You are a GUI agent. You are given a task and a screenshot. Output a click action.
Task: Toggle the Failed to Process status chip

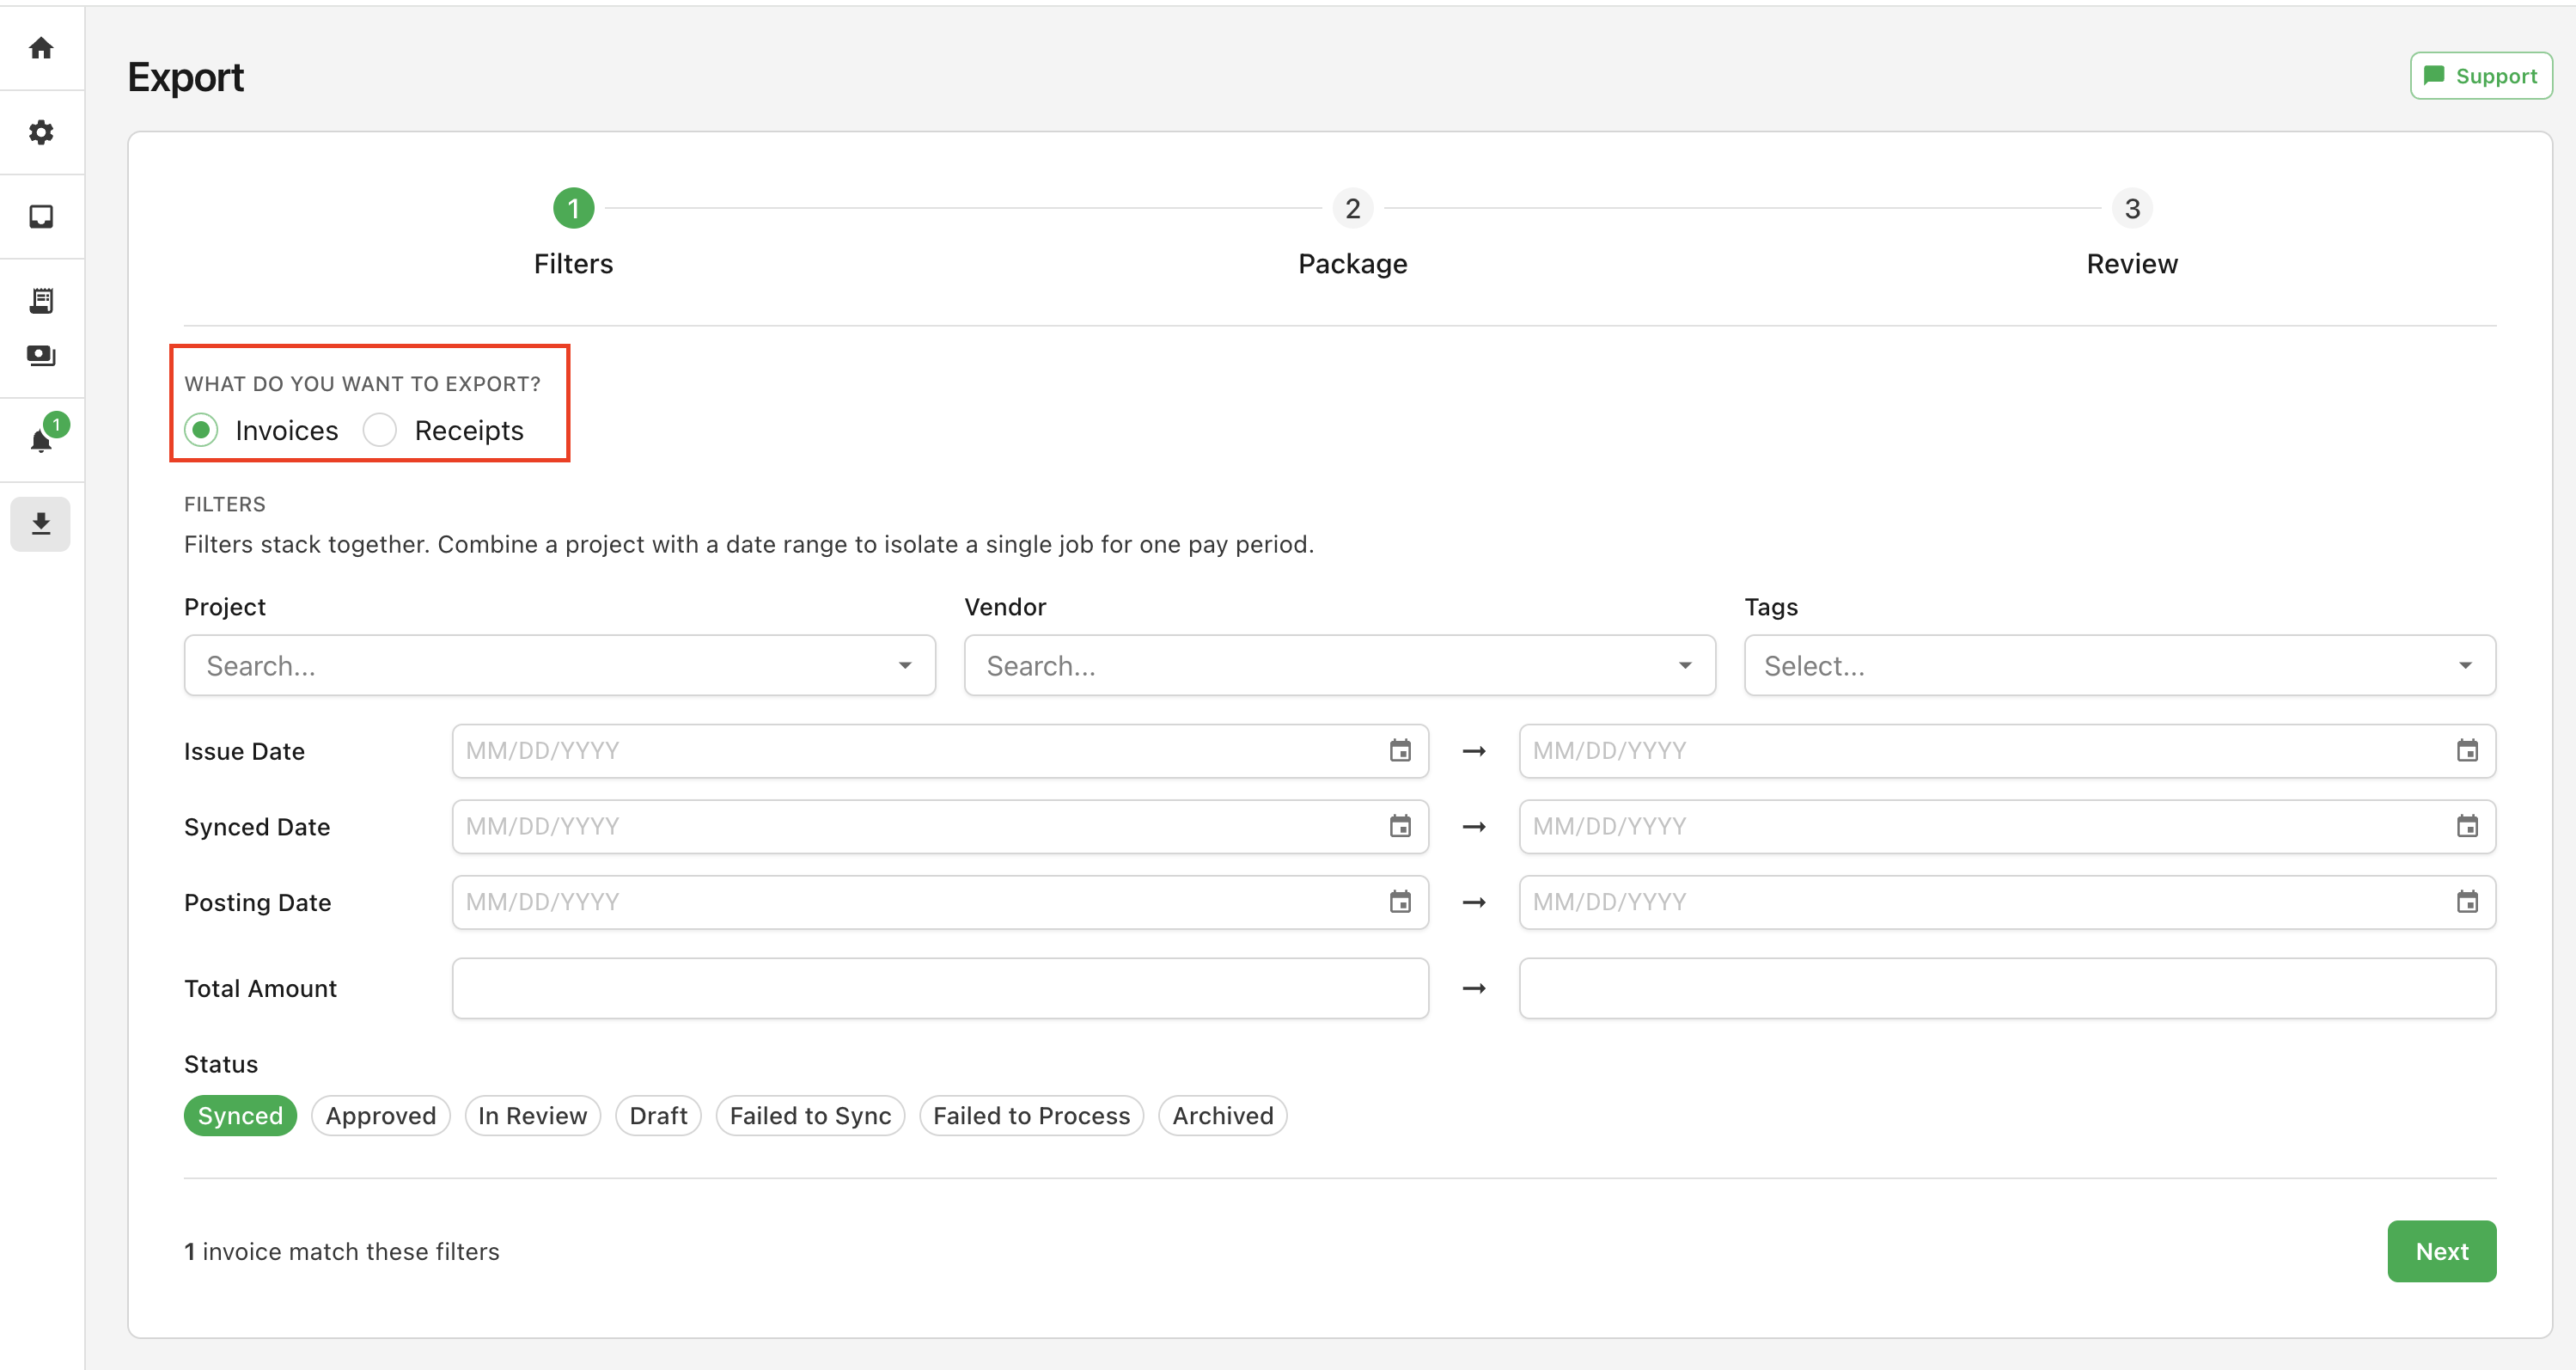coord(1031,1115)
